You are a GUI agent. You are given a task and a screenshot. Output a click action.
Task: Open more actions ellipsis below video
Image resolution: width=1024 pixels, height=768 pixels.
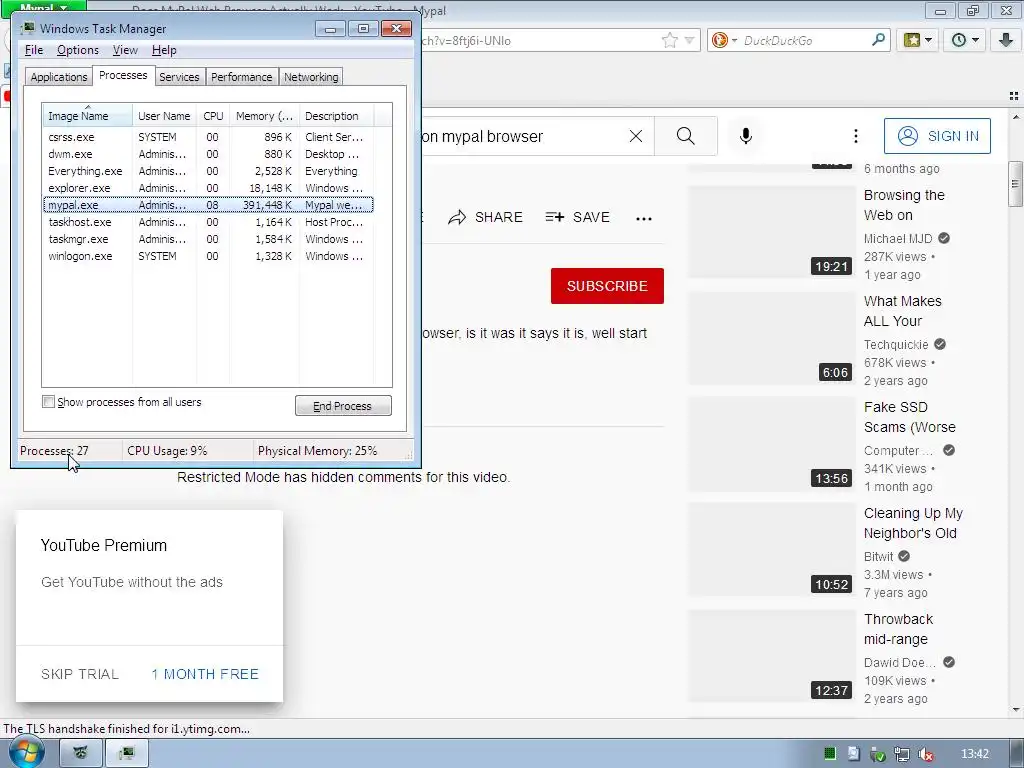[644, 219]
